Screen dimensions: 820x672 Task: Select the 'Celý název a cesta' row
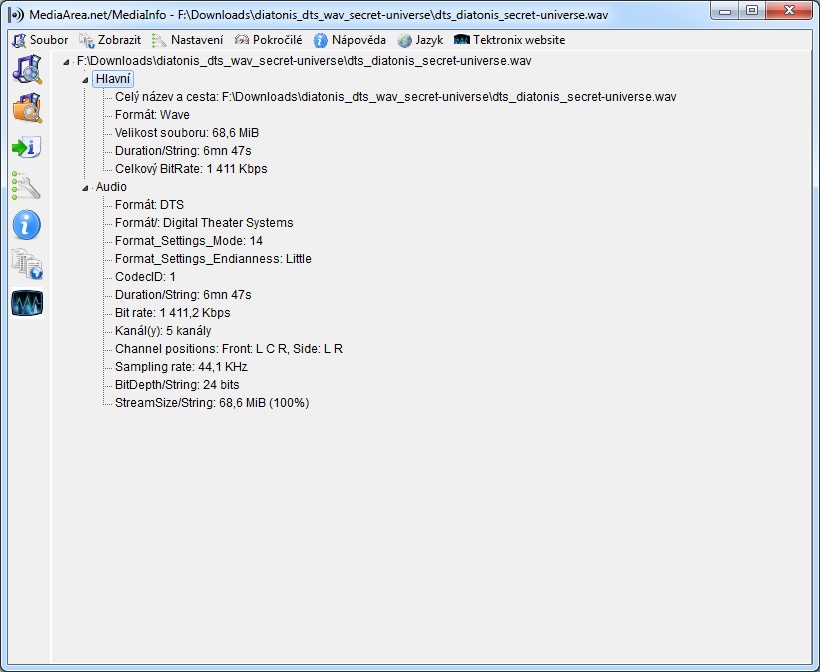coord(395,97)
